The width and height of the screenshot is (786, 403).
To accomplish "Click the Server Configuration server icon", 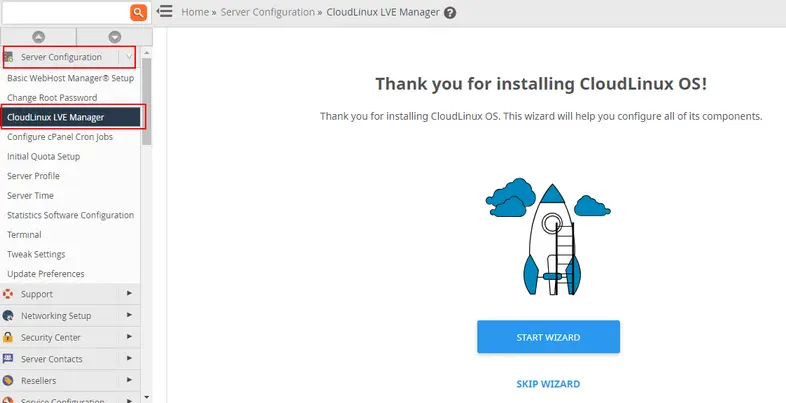I will (9, 57).
